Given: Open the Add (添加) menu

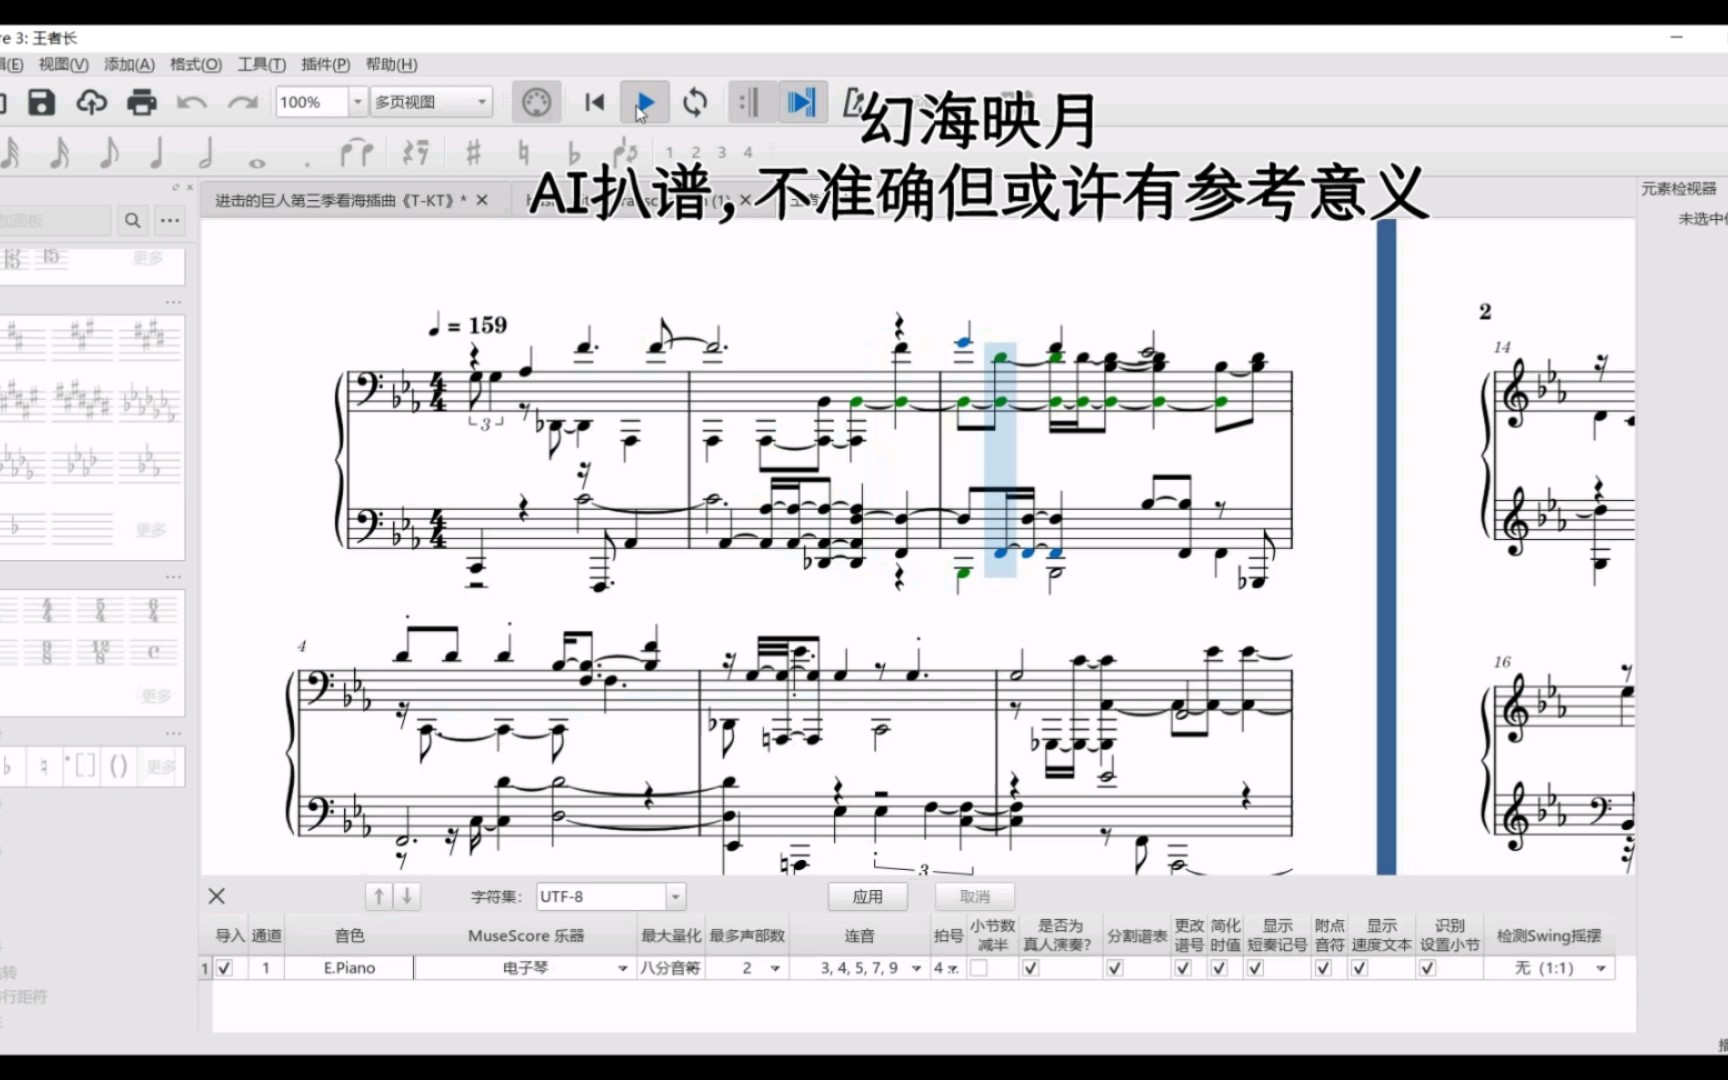Looking at the screenshot, I should 129,64.
